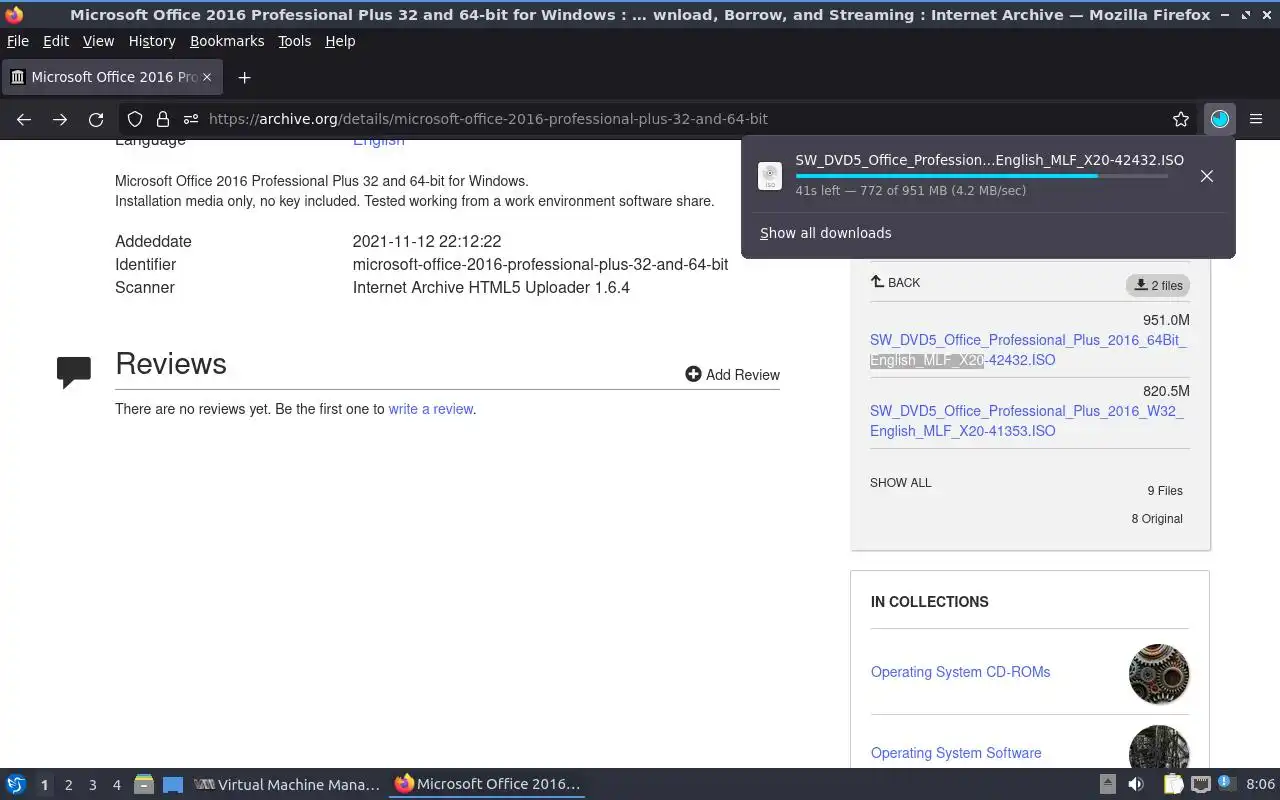Cancel the ISO download with X button
1280x800 pixels.
[x=1207, y=176]
